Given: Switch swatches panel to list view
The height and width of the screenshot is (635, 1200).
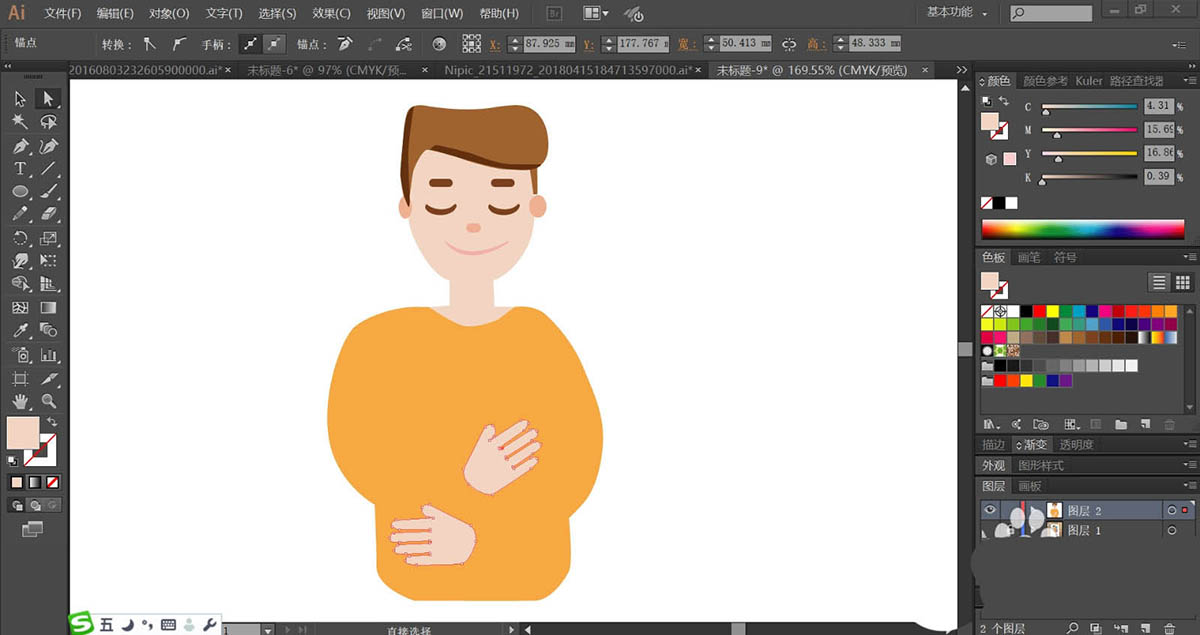Looking at the screenshot, I should 1159,282.
